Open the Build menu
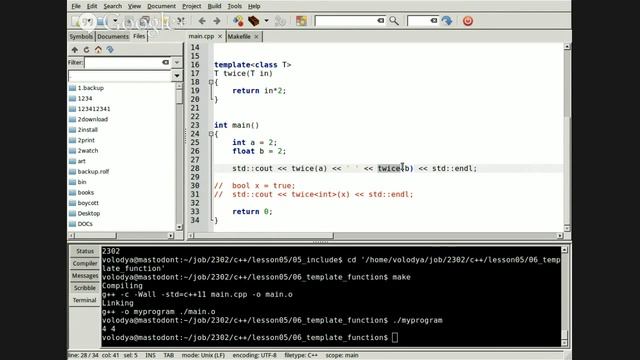Viewport: 640px width, 360px height. pos(214,6)
